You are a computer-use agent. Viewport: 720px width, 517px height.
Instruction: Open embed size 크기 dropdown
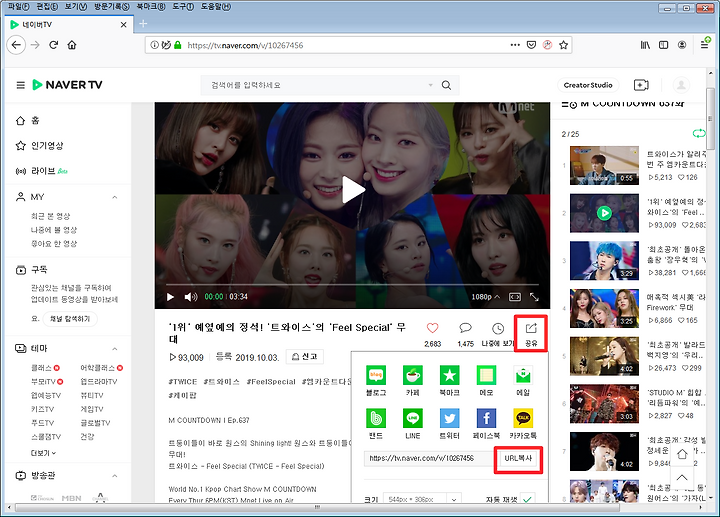(422, 499)
